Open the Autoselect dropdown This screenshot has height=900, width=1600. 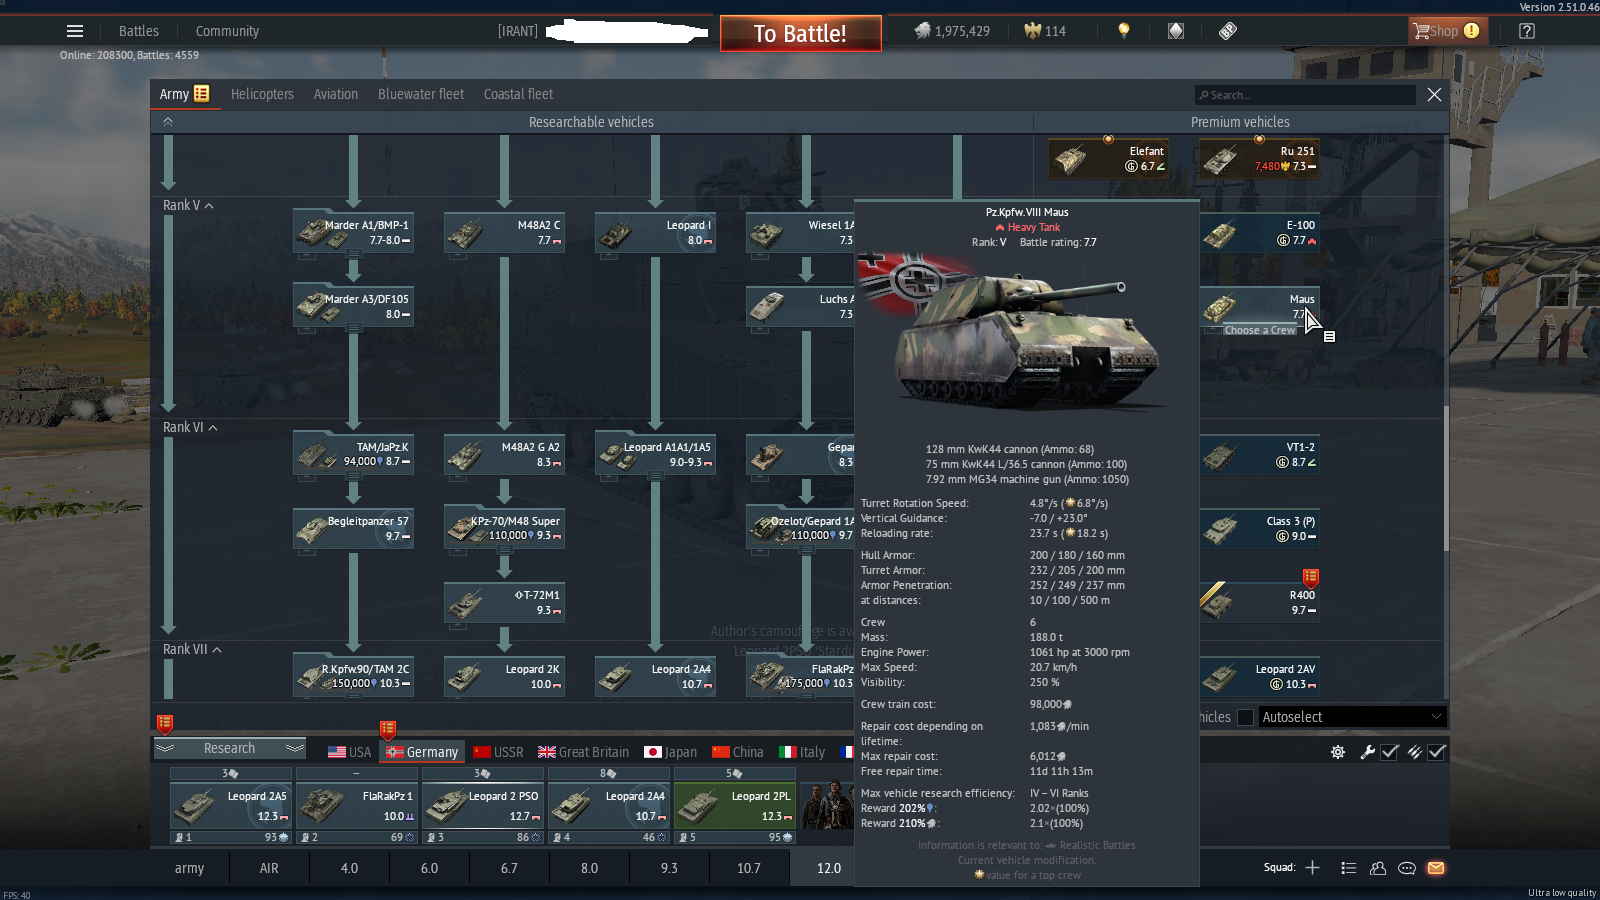coord(1351,717)
